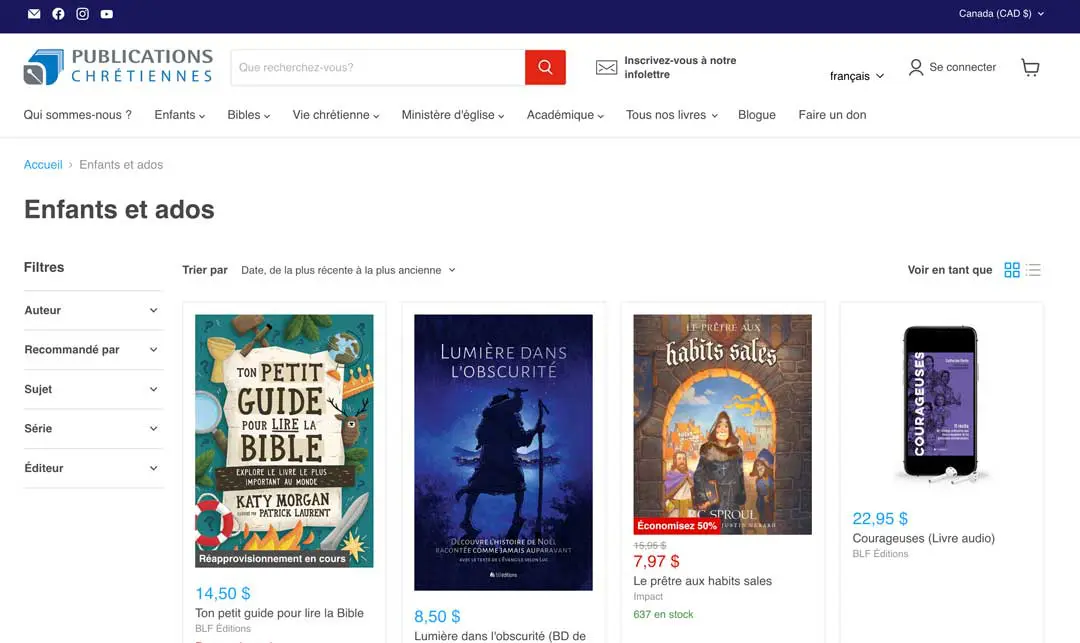Viewport: 1080px width, 643px height.
Task: Open the Instagram icon link
Action: [x=83, y=14]
